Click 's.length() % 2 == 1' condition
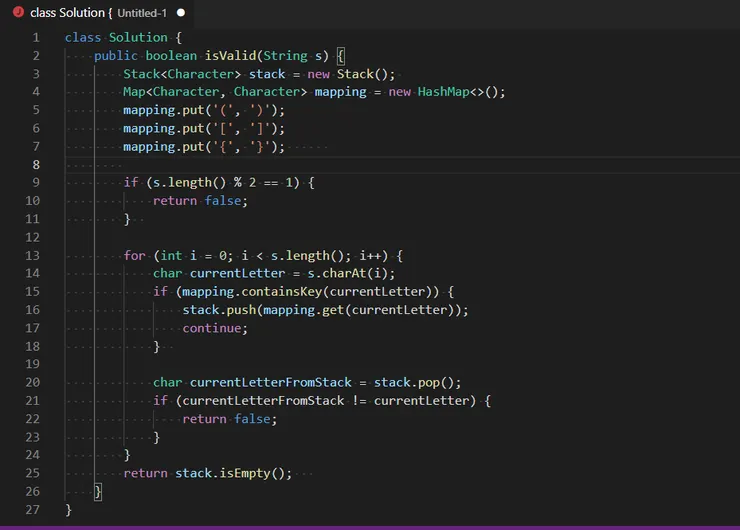 coord(222,183)
